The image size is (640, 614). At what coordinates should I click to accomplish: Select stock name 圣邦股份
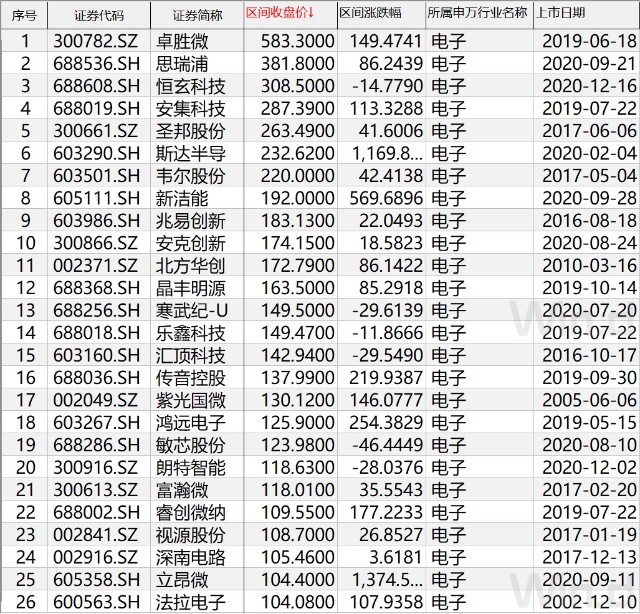(x=191, y=131)
